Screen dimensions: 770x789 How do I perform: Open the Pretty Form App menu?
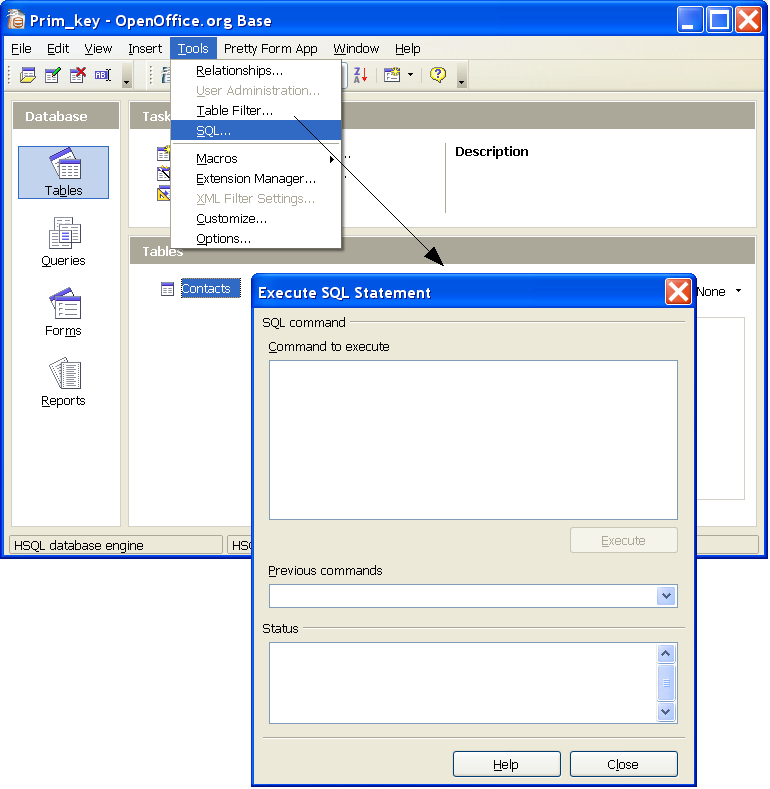pos(270,48)
